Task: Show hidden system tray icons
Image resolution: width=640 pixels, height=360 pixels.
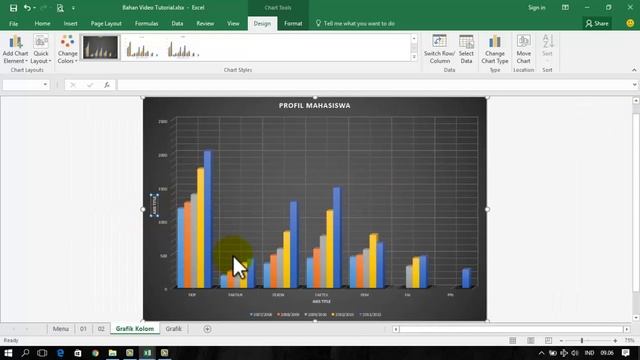Action: [x=541, y=353]
